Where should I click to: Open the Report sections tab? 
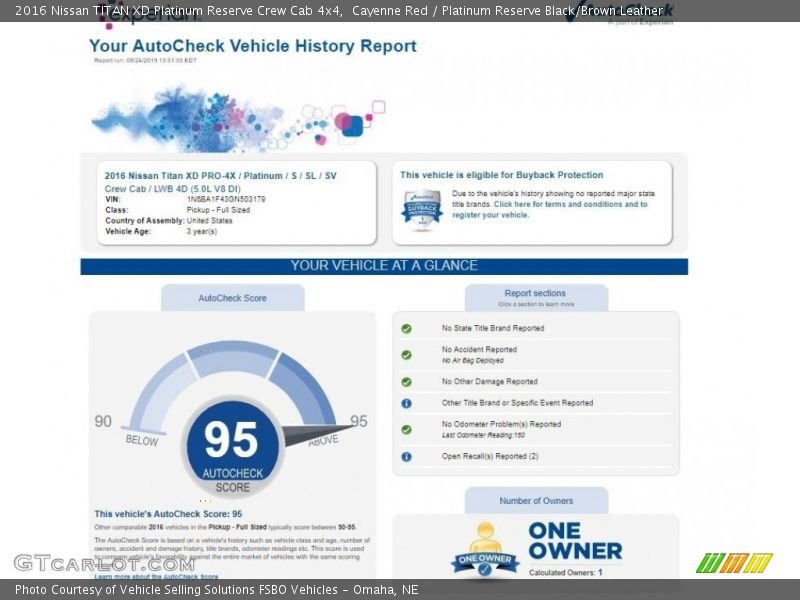(536, 298)
